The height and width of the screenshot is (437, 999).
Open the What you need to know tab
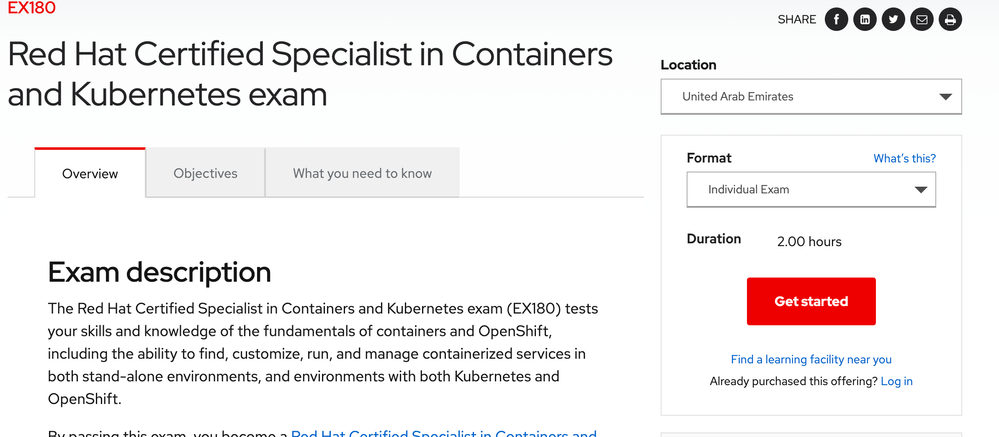pos(362,173)
